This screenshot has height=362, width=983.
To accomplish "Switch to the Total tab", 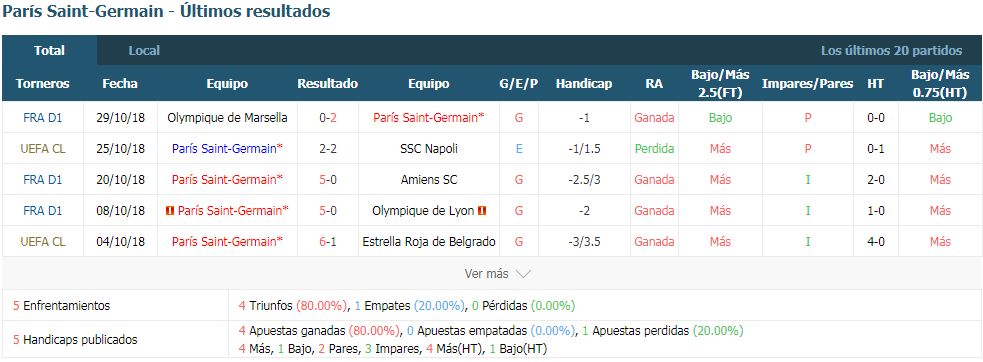I will [x=50, y=51].
